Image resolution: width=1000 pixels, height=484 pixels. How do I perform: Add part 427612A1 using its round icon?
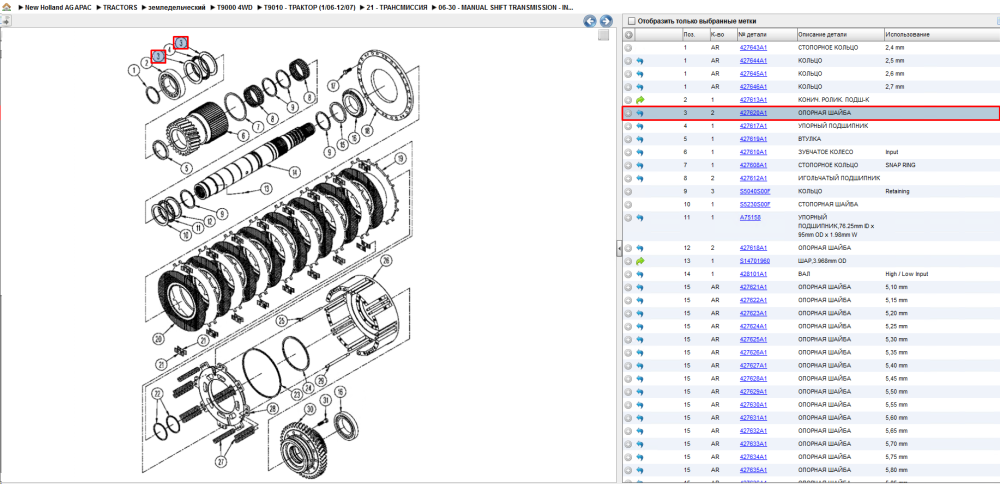628,179
